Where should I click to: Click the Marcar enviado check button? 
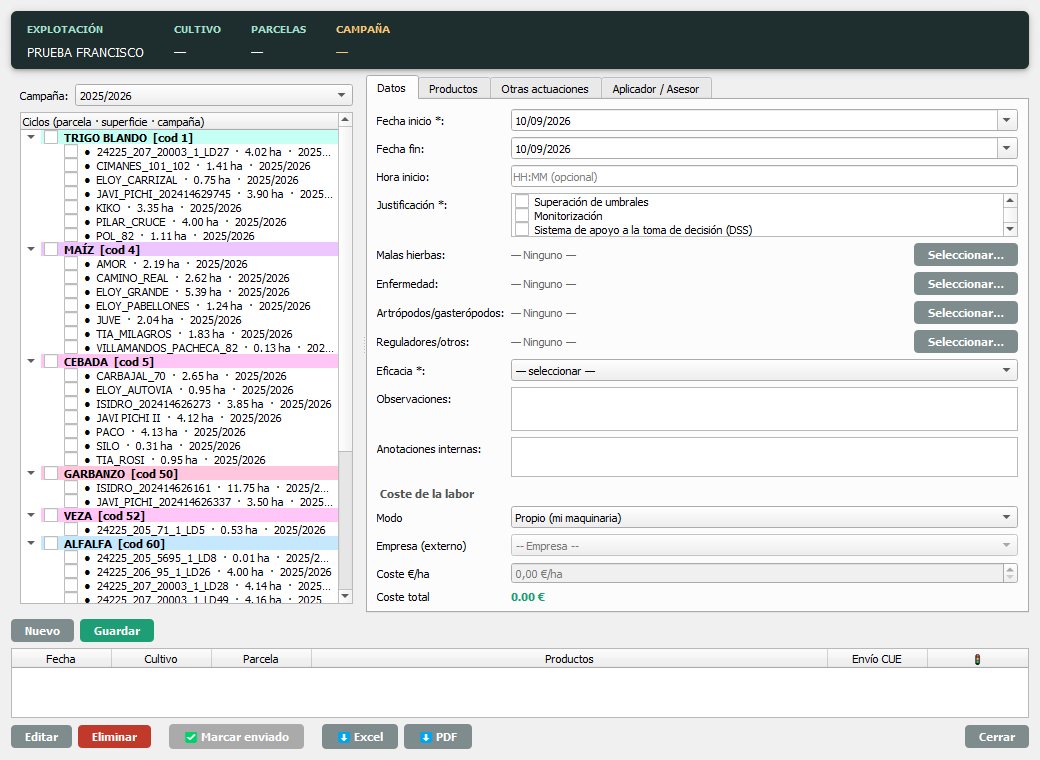coord(236,737)
